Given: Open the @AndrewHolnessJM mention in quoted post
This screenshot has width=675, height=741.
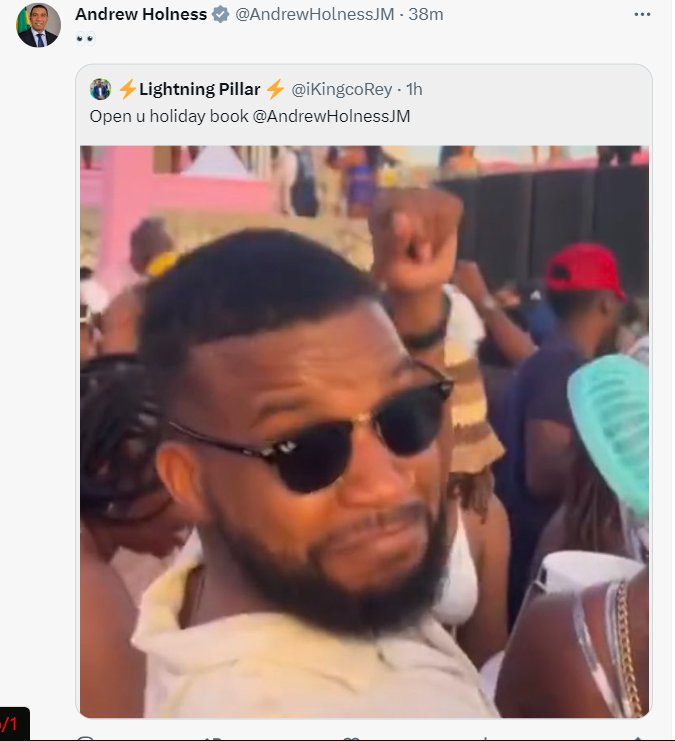Looking at the screenshot, I should click(331, 116).
